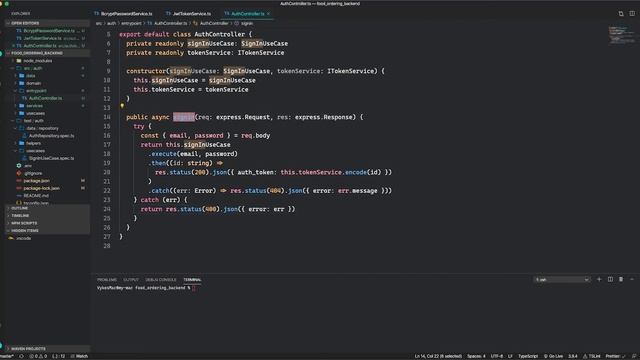Expand the Maven Projects section
Screen dimensions: 640x360
(47, 349)
